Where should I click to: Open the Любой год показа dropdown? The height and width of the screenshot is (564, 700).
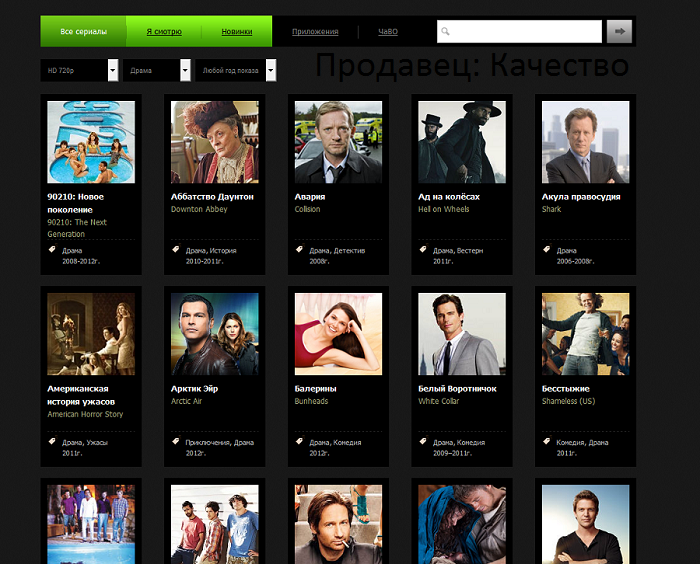pyautogui.click(x=236, y=71)
